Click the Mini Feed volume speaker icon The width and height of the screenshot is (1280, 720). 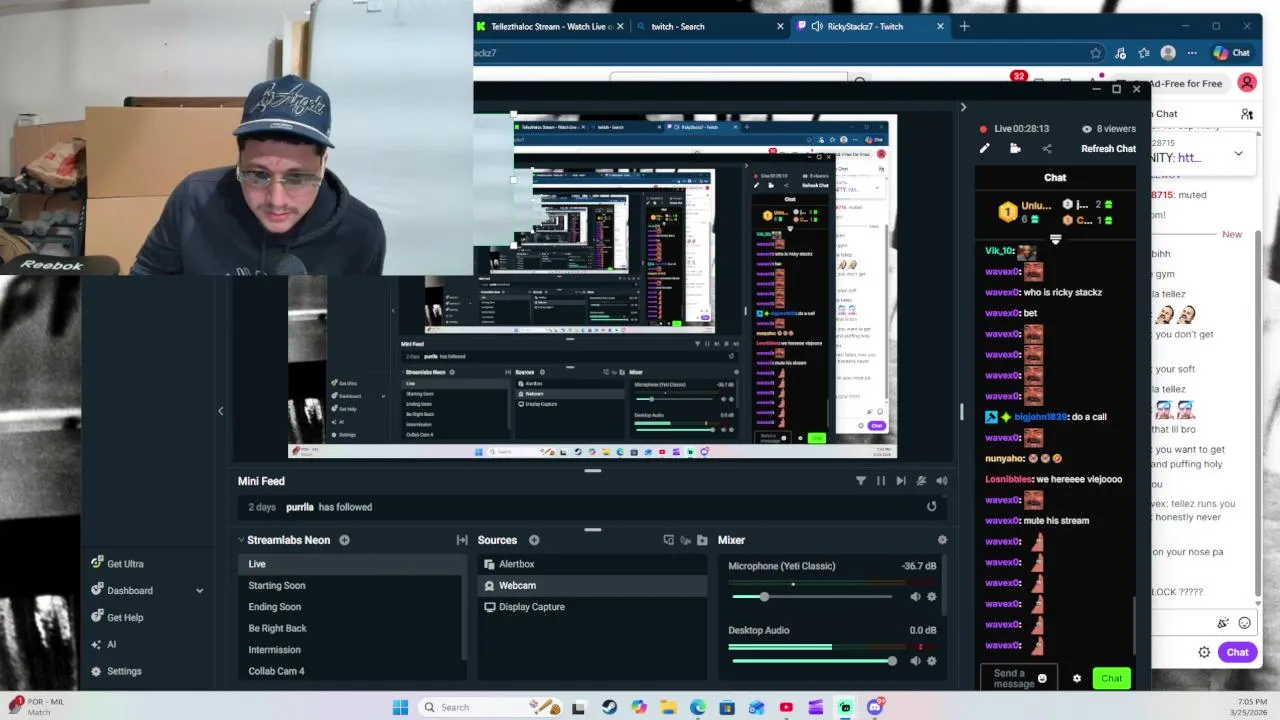(941, 481)
